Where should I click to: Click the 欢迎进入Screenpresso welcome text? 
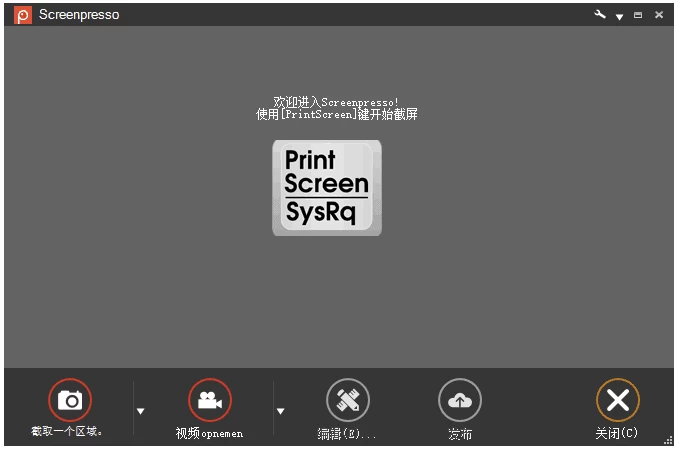[x=336, y=102]
